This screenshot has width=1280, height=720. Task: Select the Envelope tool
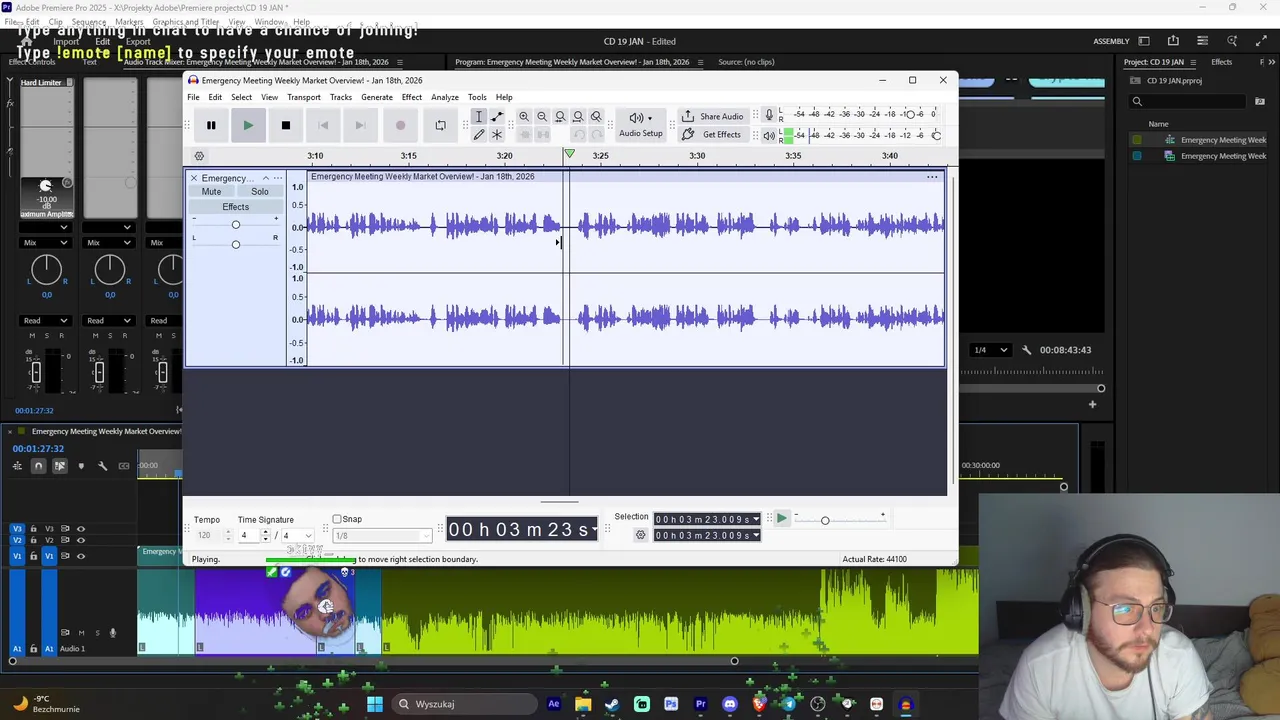coord(497,117)
